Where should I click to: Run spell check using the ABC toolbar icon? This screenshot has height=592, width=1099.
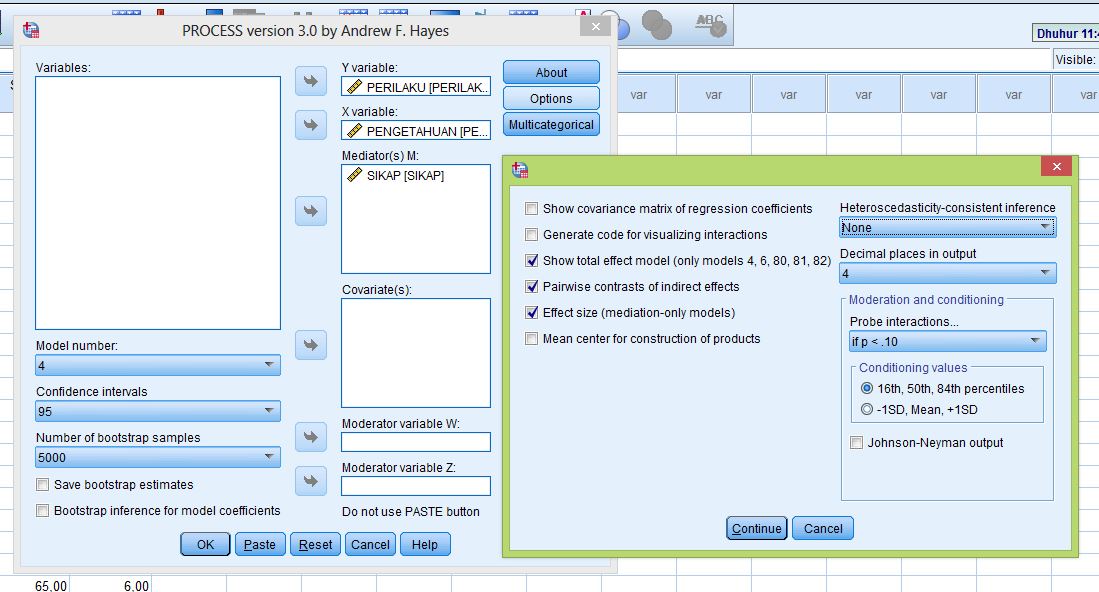pyautogui.click(x=709, y=24)
